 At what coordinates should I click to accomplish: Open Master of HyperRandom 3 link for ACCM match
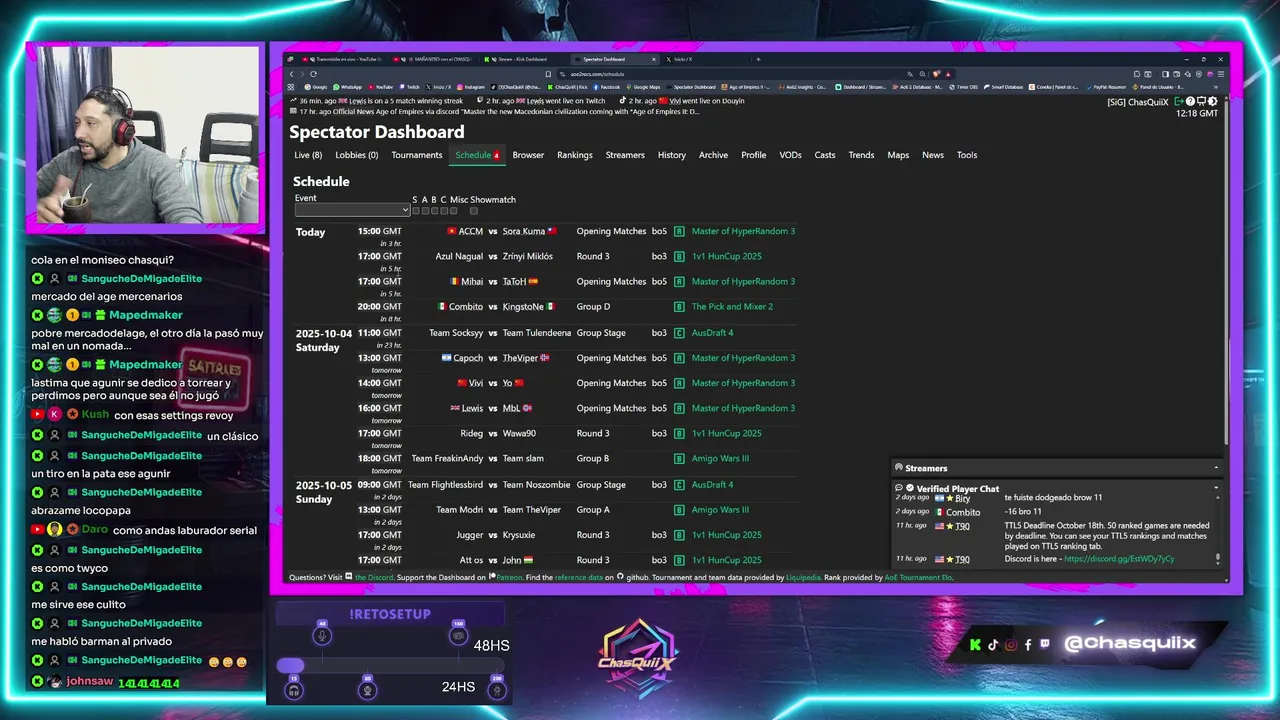[x=743, y=231]
